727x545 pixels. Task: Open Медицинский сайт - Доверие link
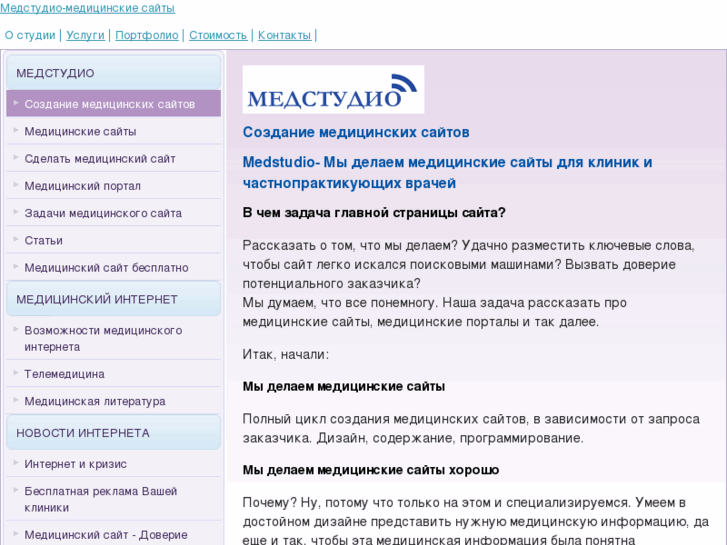(x=114, y=534)
